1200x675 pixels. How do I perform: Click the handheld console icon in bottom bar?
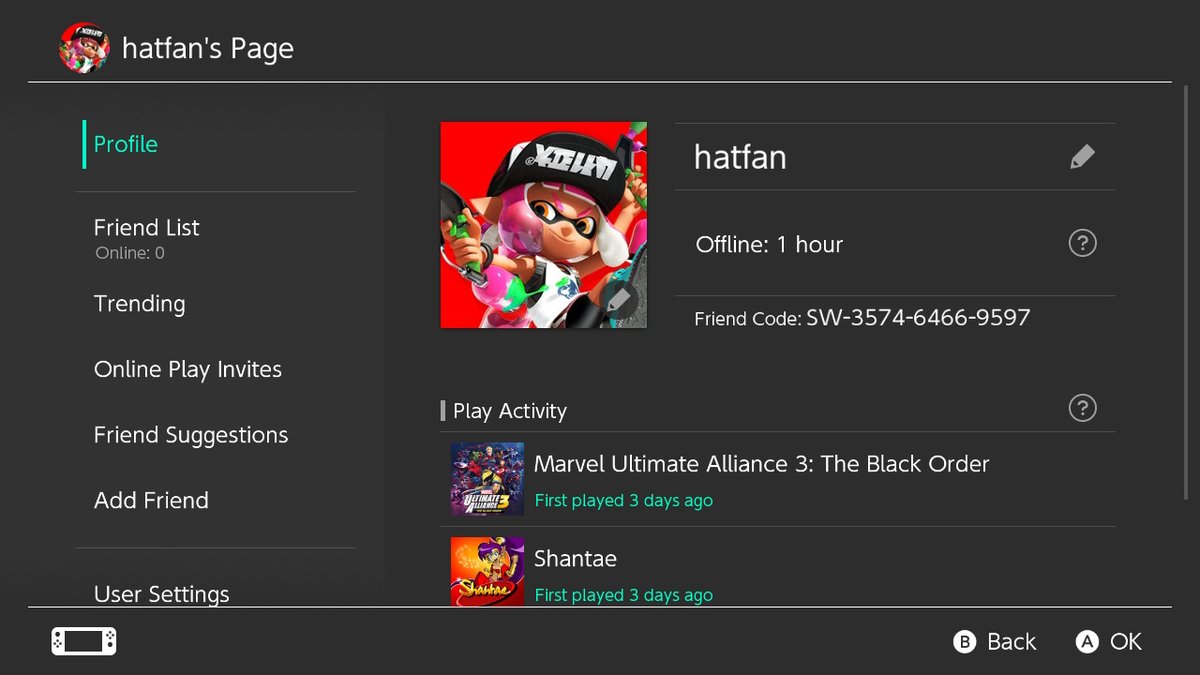pos(83,641)
